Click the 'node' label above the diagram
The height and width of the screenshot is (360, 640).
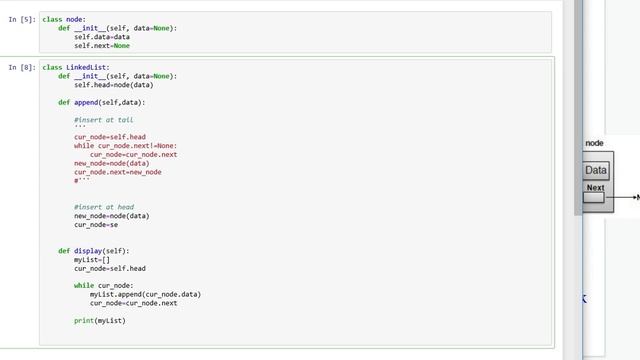pos(594,143)
